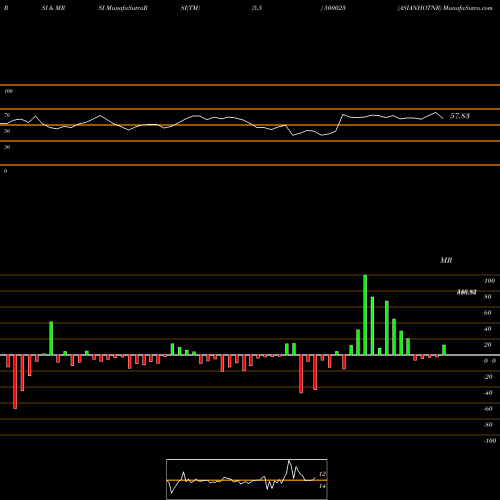Click the MR axis label -100
Screen dimensions: 500x500
[x=489, y=441]
